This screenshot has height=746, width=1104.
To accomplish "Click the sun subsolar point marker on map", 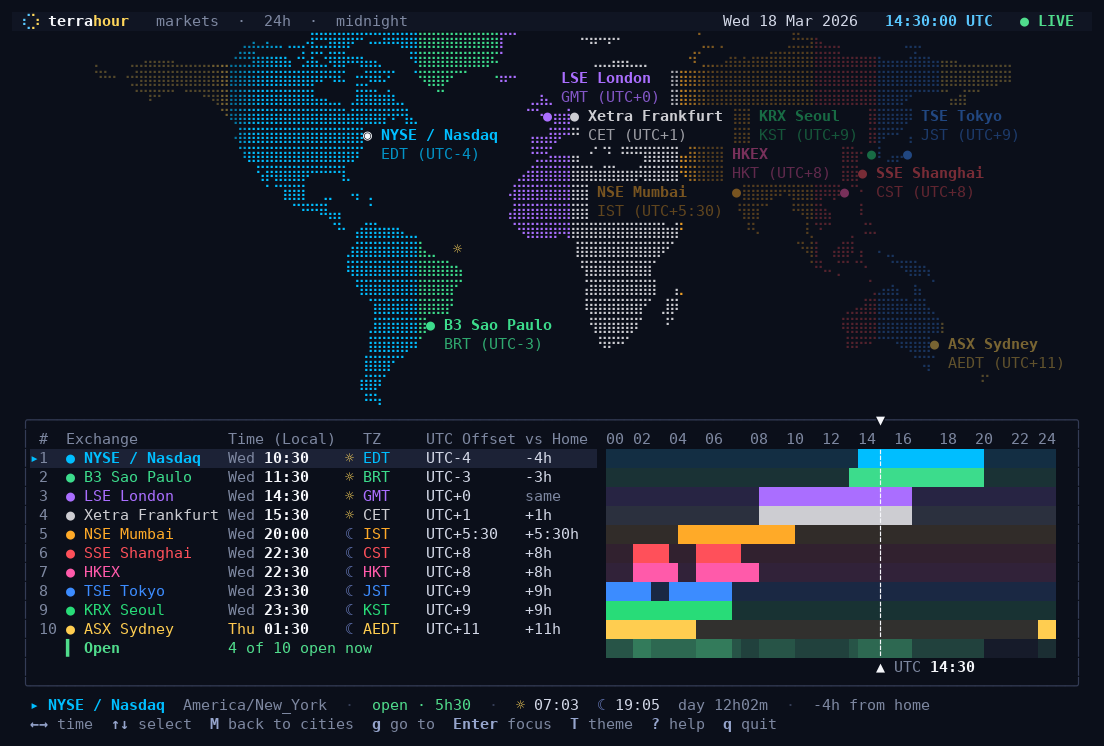I will (x=458, y=248).
